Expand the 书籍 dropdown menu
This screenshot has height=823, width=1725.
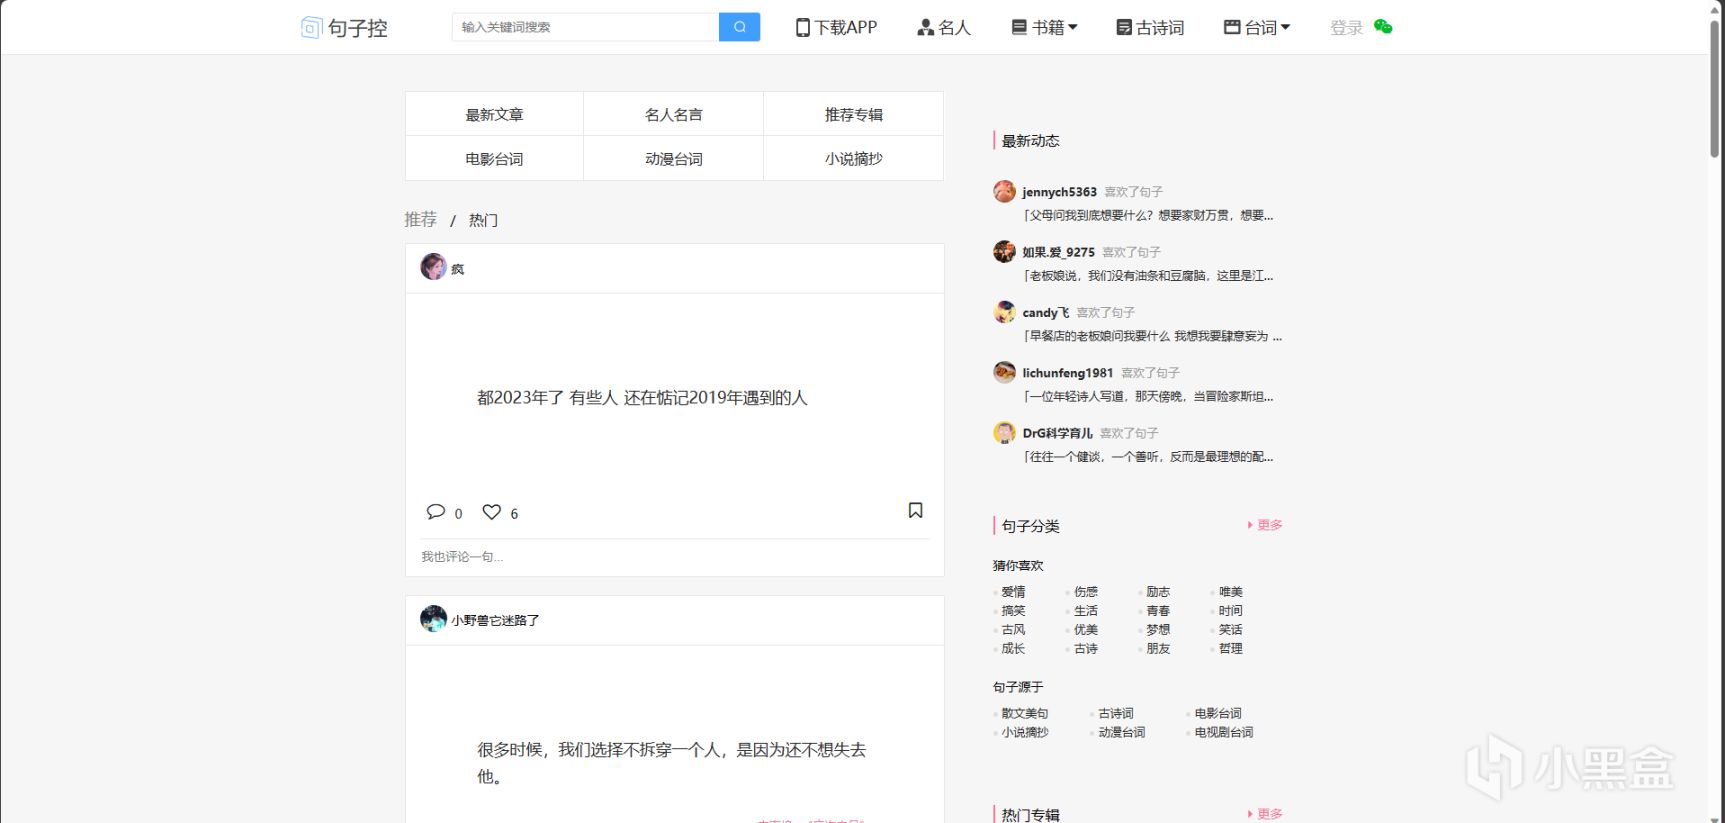coord(1044,28)
